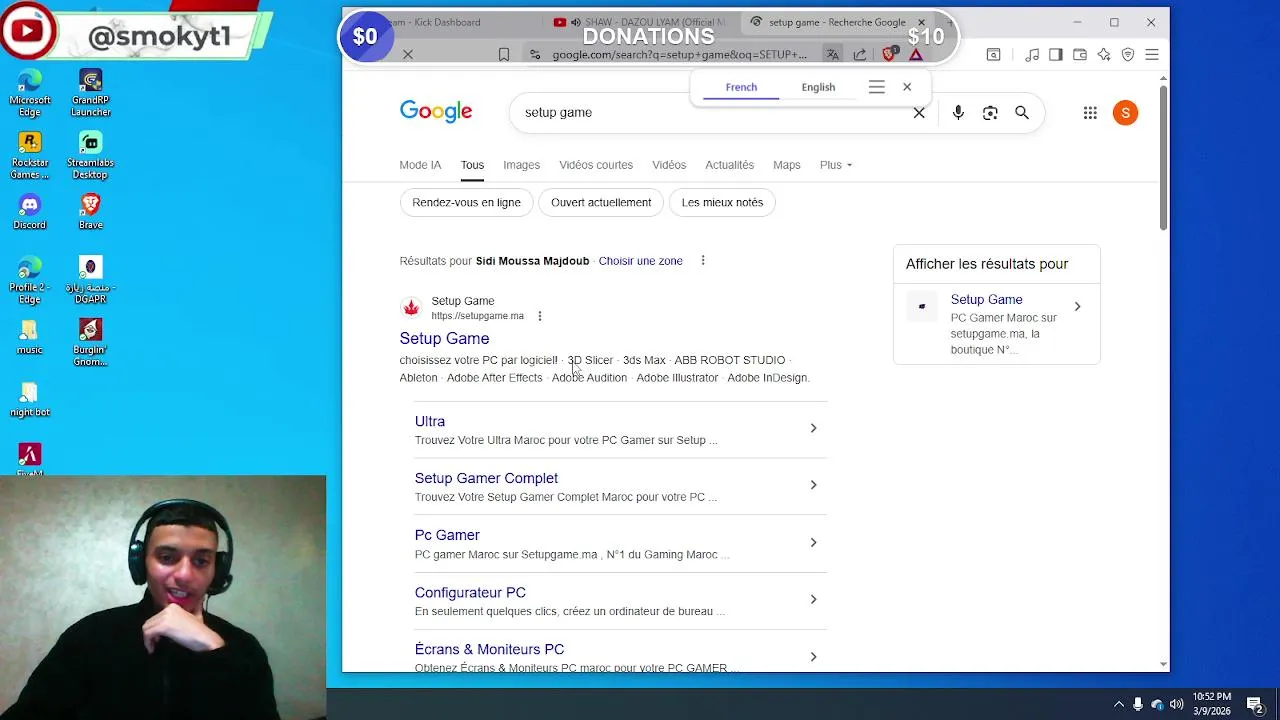Close the translate popup
The width and height of the screenshot is (1280, 720).
click(x=907, y=87)
